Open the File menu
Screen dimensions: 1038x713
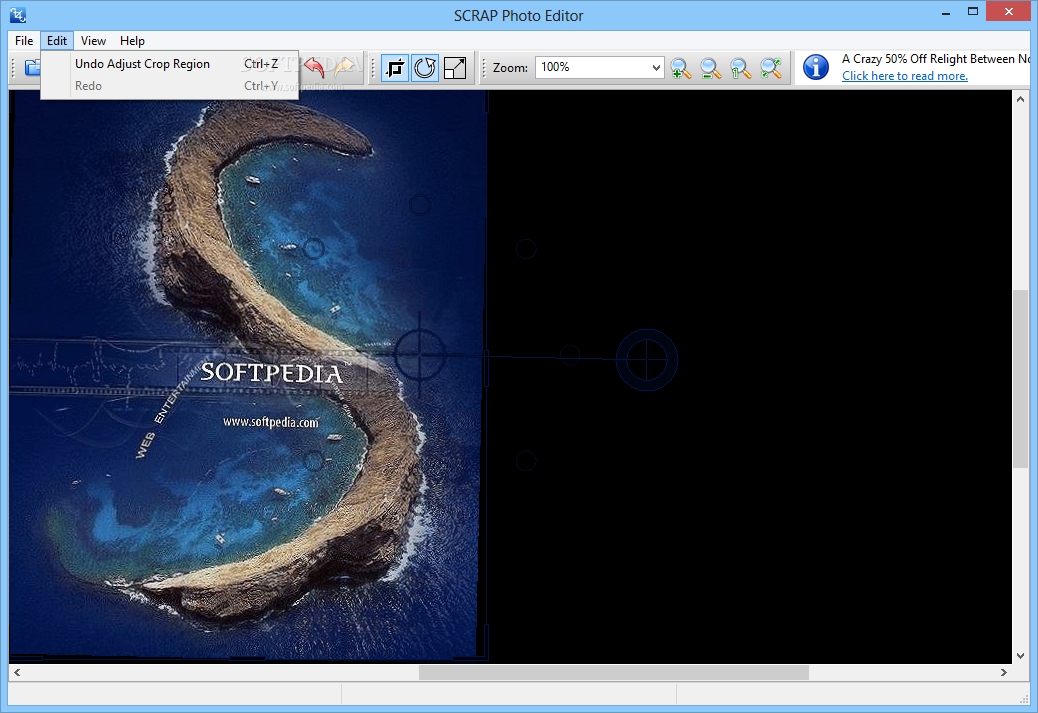[24, 40]
